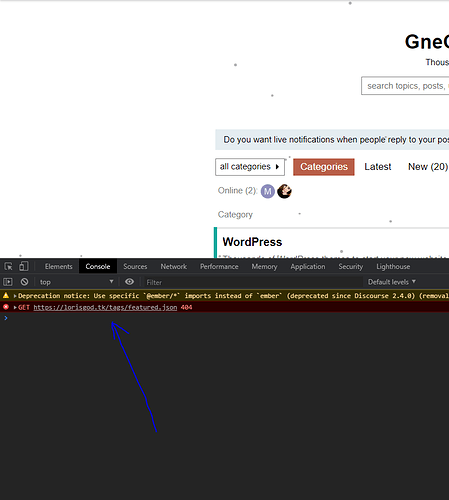Clear console with the ban icon
Viewport: 449px width, 500px height.
tap(24, 282)
